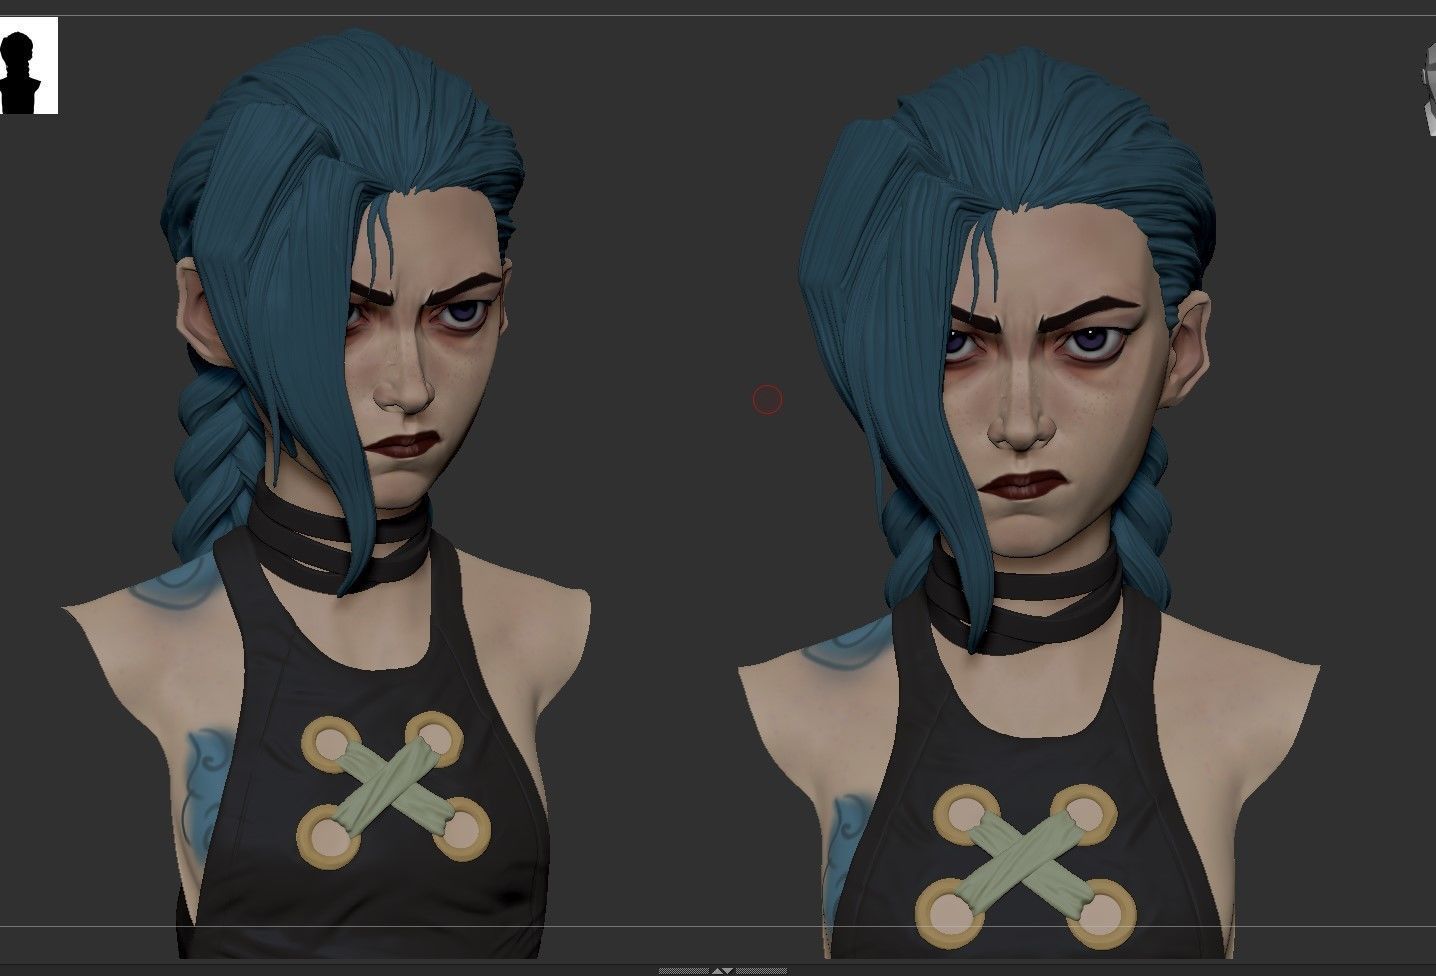The height and width of the screenshot is (976, 1436).
Task: Click the up arrow on the bottom divider
Action: pos(717,971)
